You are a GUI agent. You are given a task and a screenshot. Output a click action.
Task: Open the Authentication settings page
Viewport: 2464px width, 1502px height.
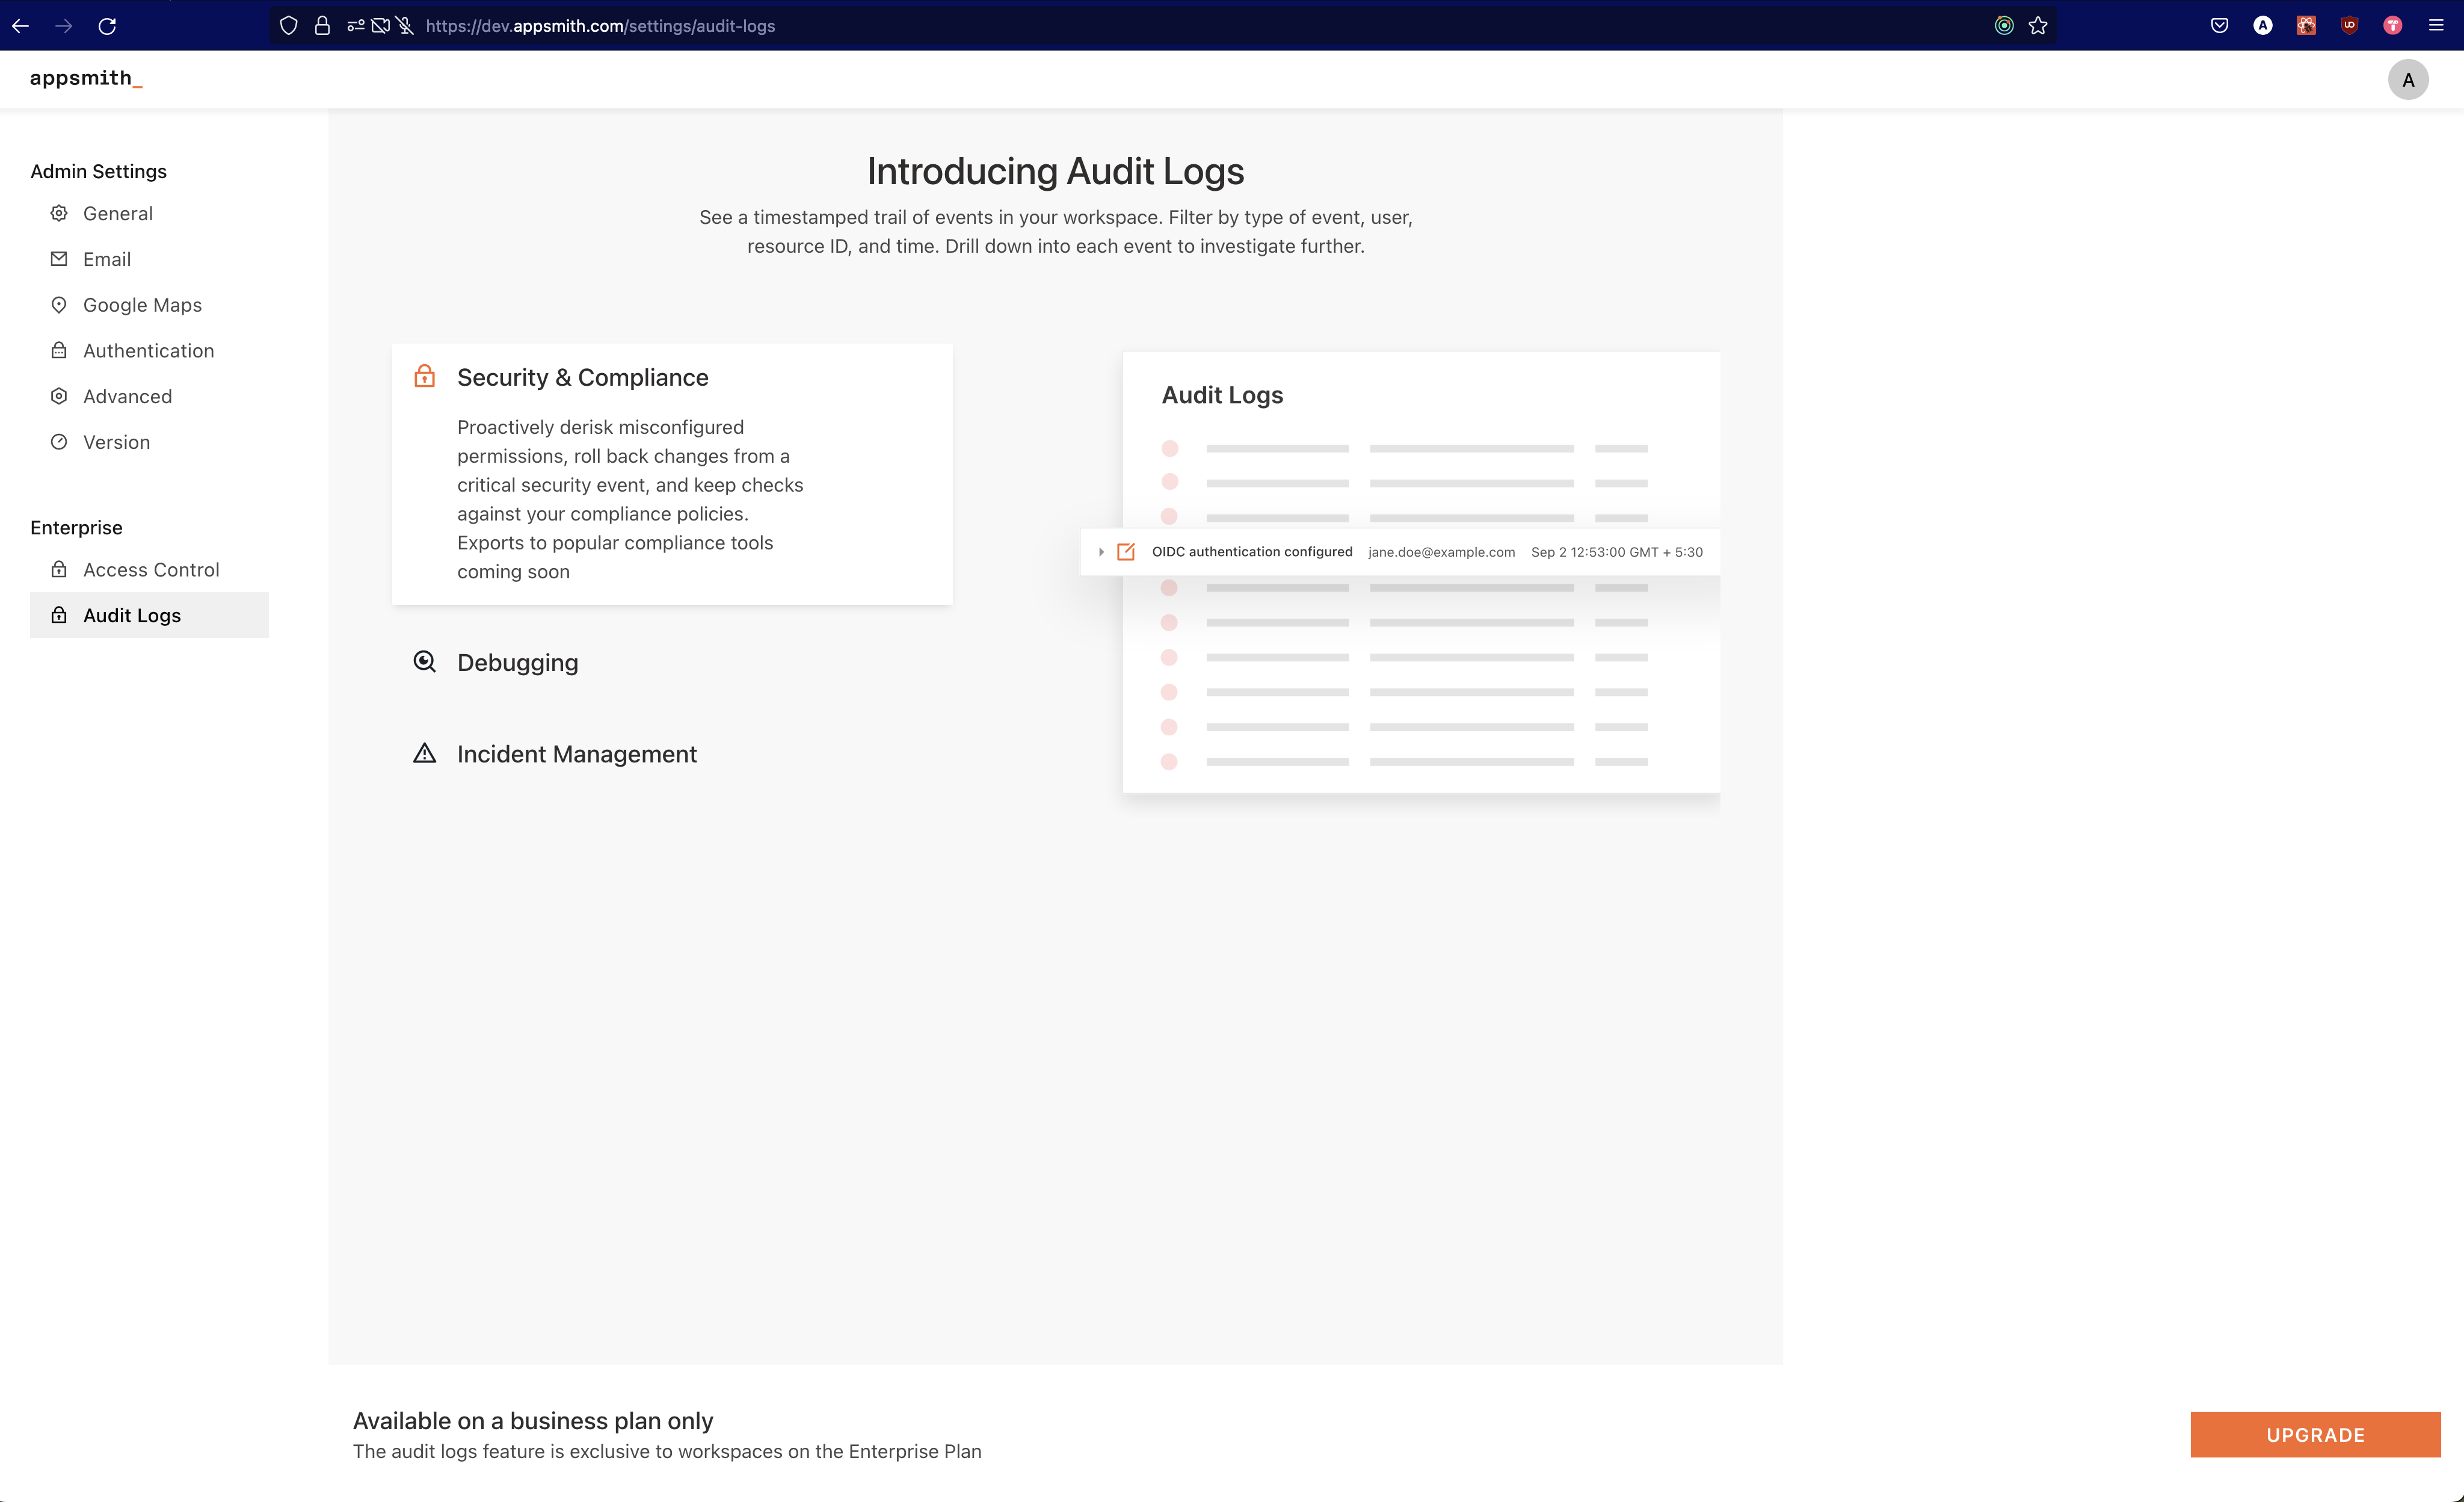click(x=148, y=351)
